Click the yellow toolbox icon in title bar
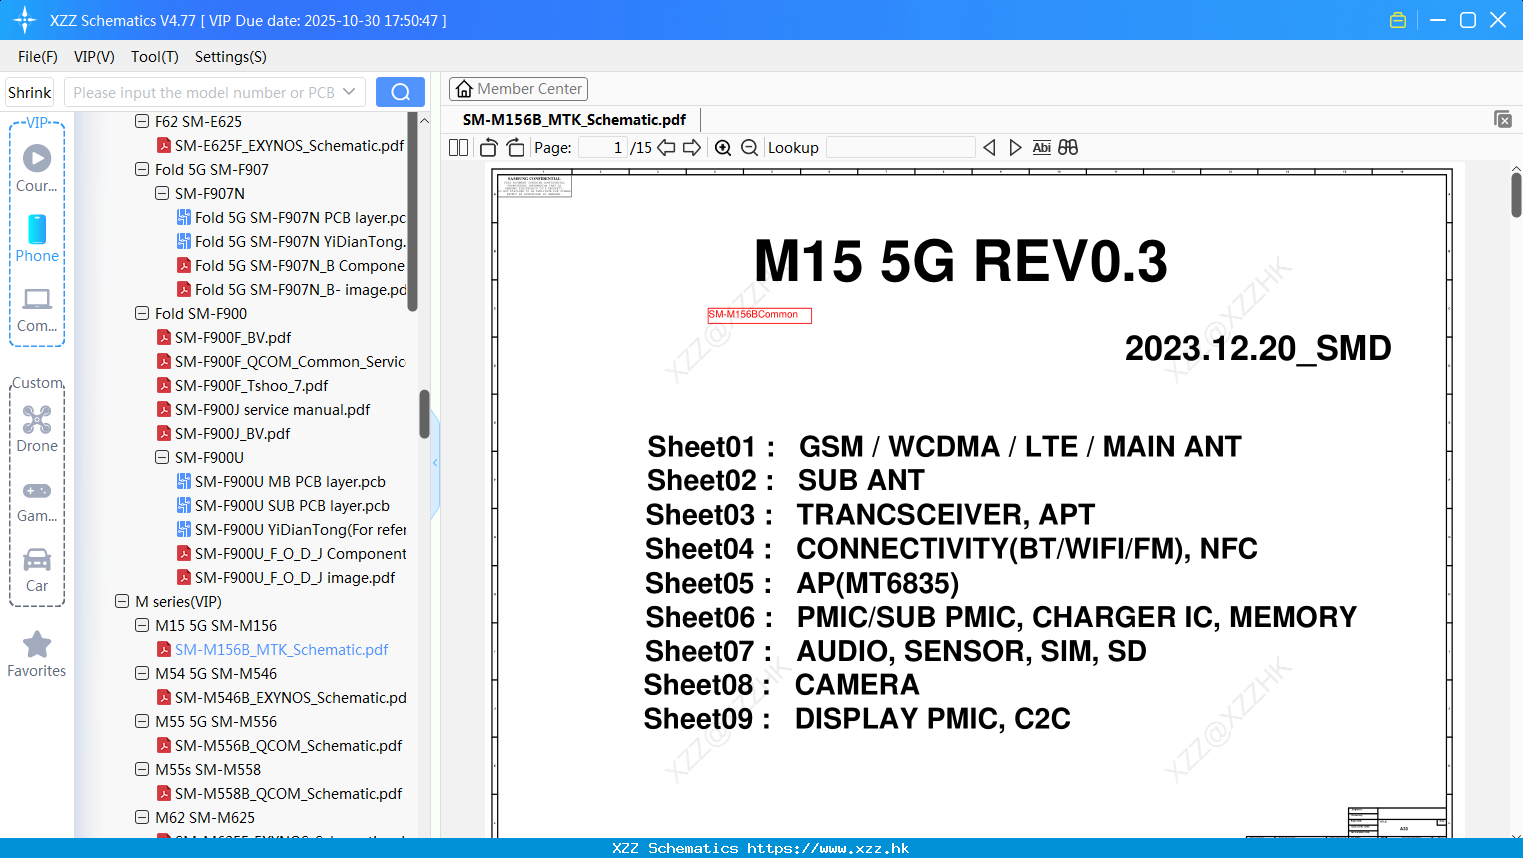 coord(1398,20)
